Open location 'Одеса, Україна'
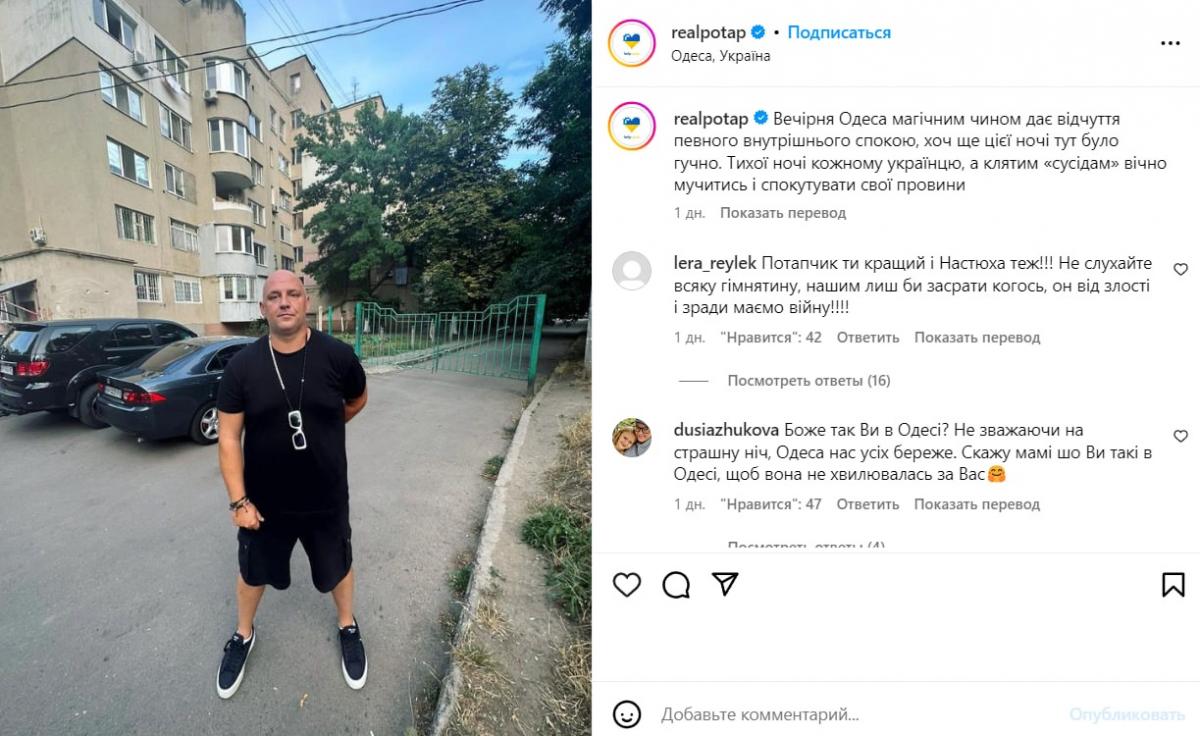Image resolution: width=1200 pixels, height=736 pixels. (721, 56)
